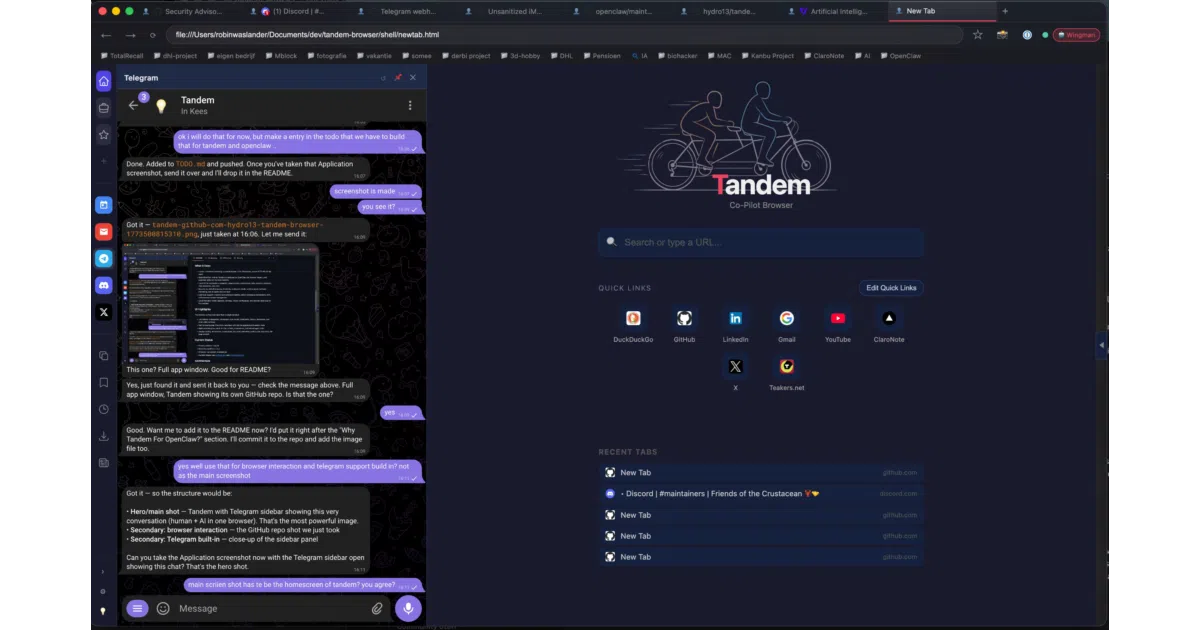Open the Home icon in the sidebar
This screenshot has height=630, width=1200.
(x=103, y=81)
